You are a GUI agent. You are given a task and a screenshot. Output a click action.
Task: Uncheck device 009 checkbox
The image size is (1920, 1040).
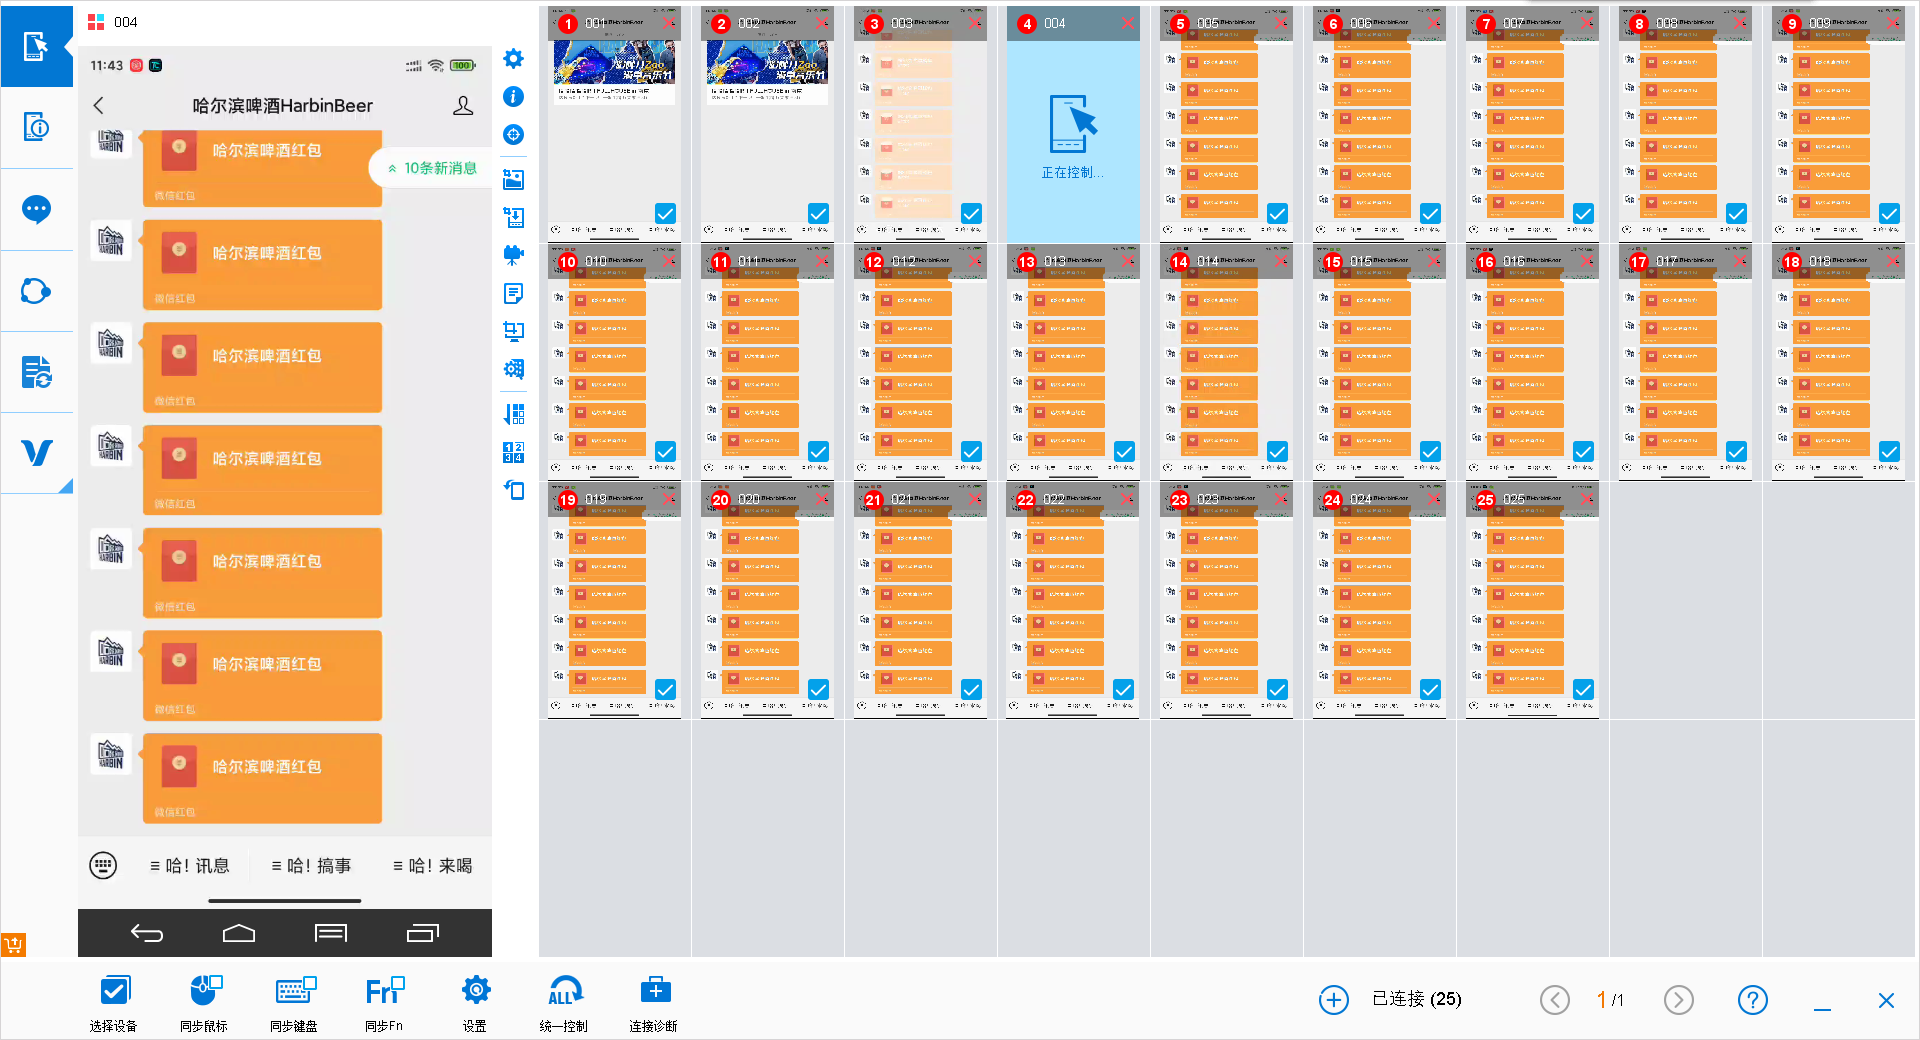(1889, 214)
